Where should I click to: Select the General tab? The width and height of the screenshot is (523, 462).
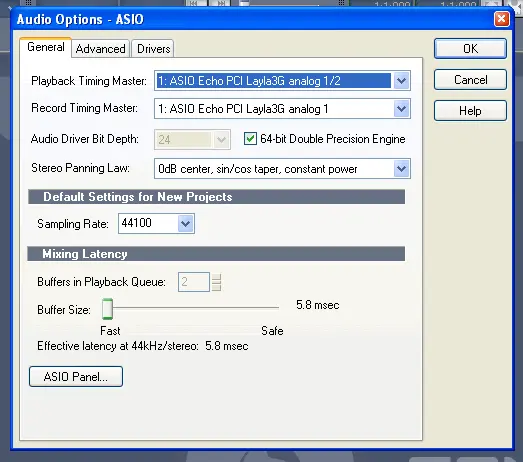tap(46, 47)
